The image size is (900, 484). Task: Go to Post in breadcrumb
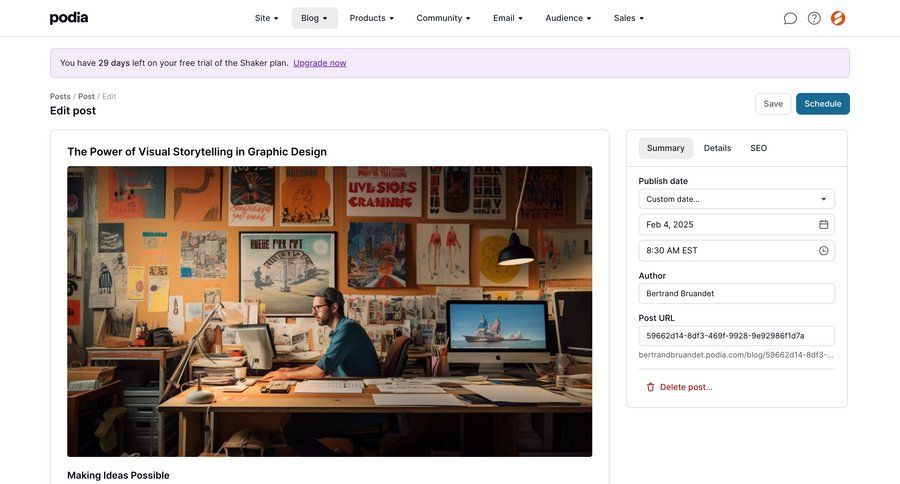coord(86,96)
